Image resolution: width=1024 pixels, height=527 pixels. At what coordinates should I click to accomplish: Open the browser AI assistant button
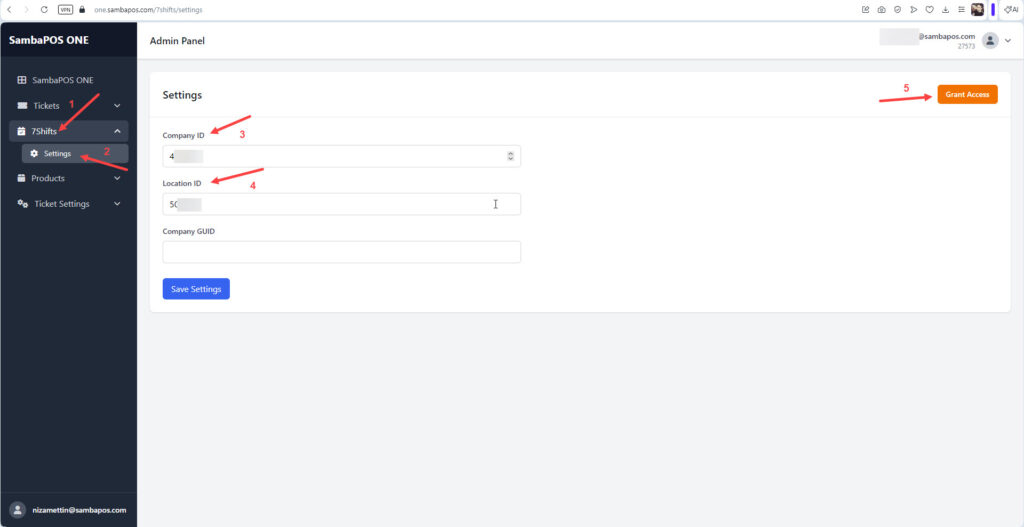tap(1011, 9)
